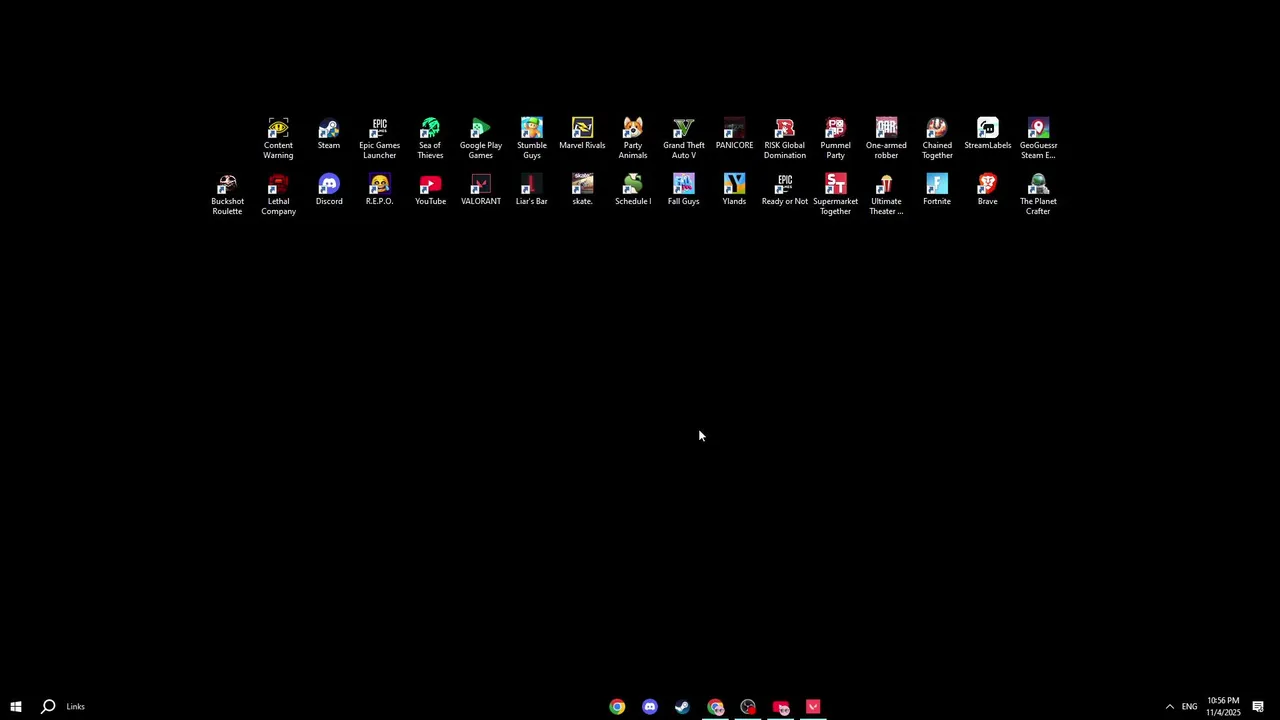Select the Fortnite desktop shortcut
Image resolution: width=1280 pixels, height=720 pixels.
(937, 190)
